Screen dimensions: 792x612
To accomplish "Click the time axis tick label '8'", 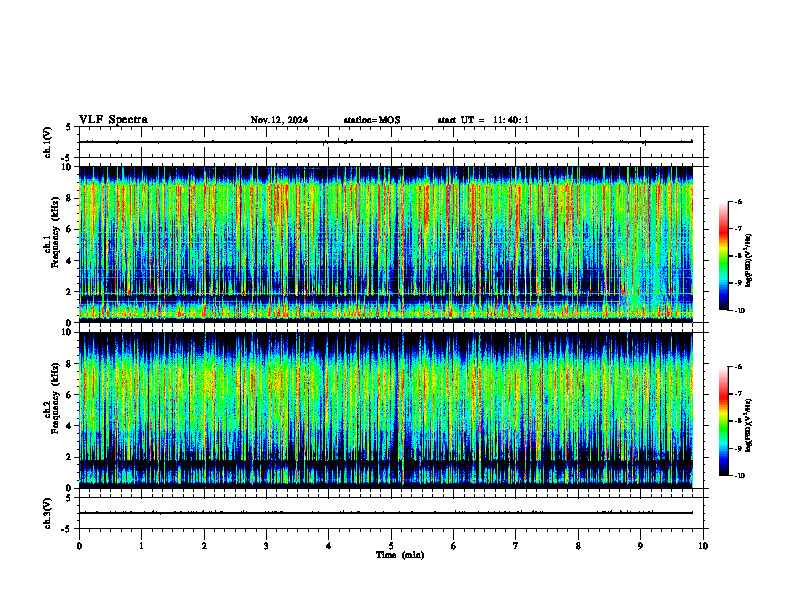I will 578,546.
